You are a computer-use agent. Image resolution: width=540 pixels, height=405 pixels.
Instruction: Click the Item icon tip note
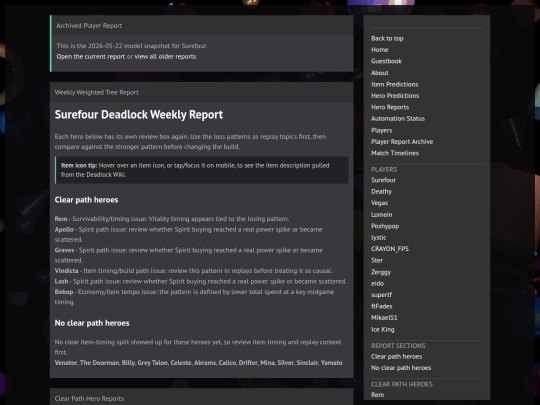pos(202,170)
